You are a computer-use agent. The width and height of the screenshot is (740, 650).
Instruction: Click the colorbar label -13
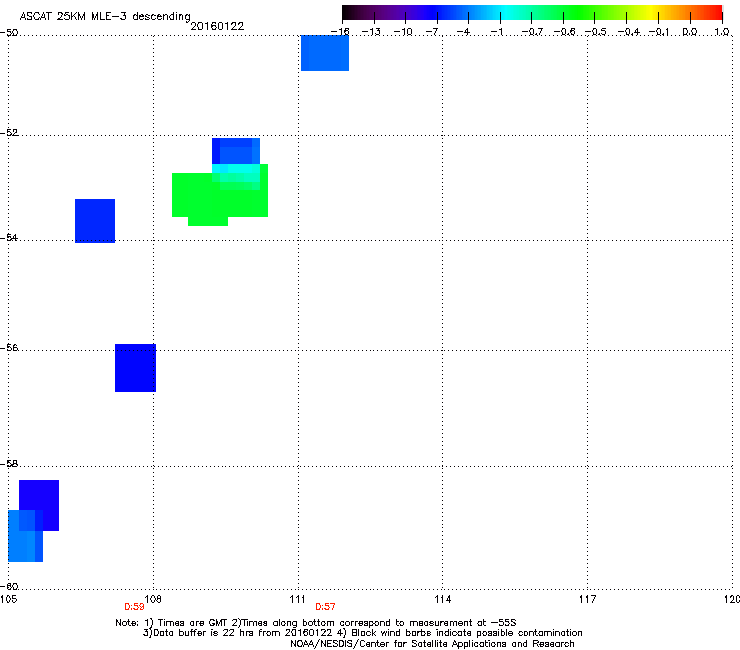371,32
